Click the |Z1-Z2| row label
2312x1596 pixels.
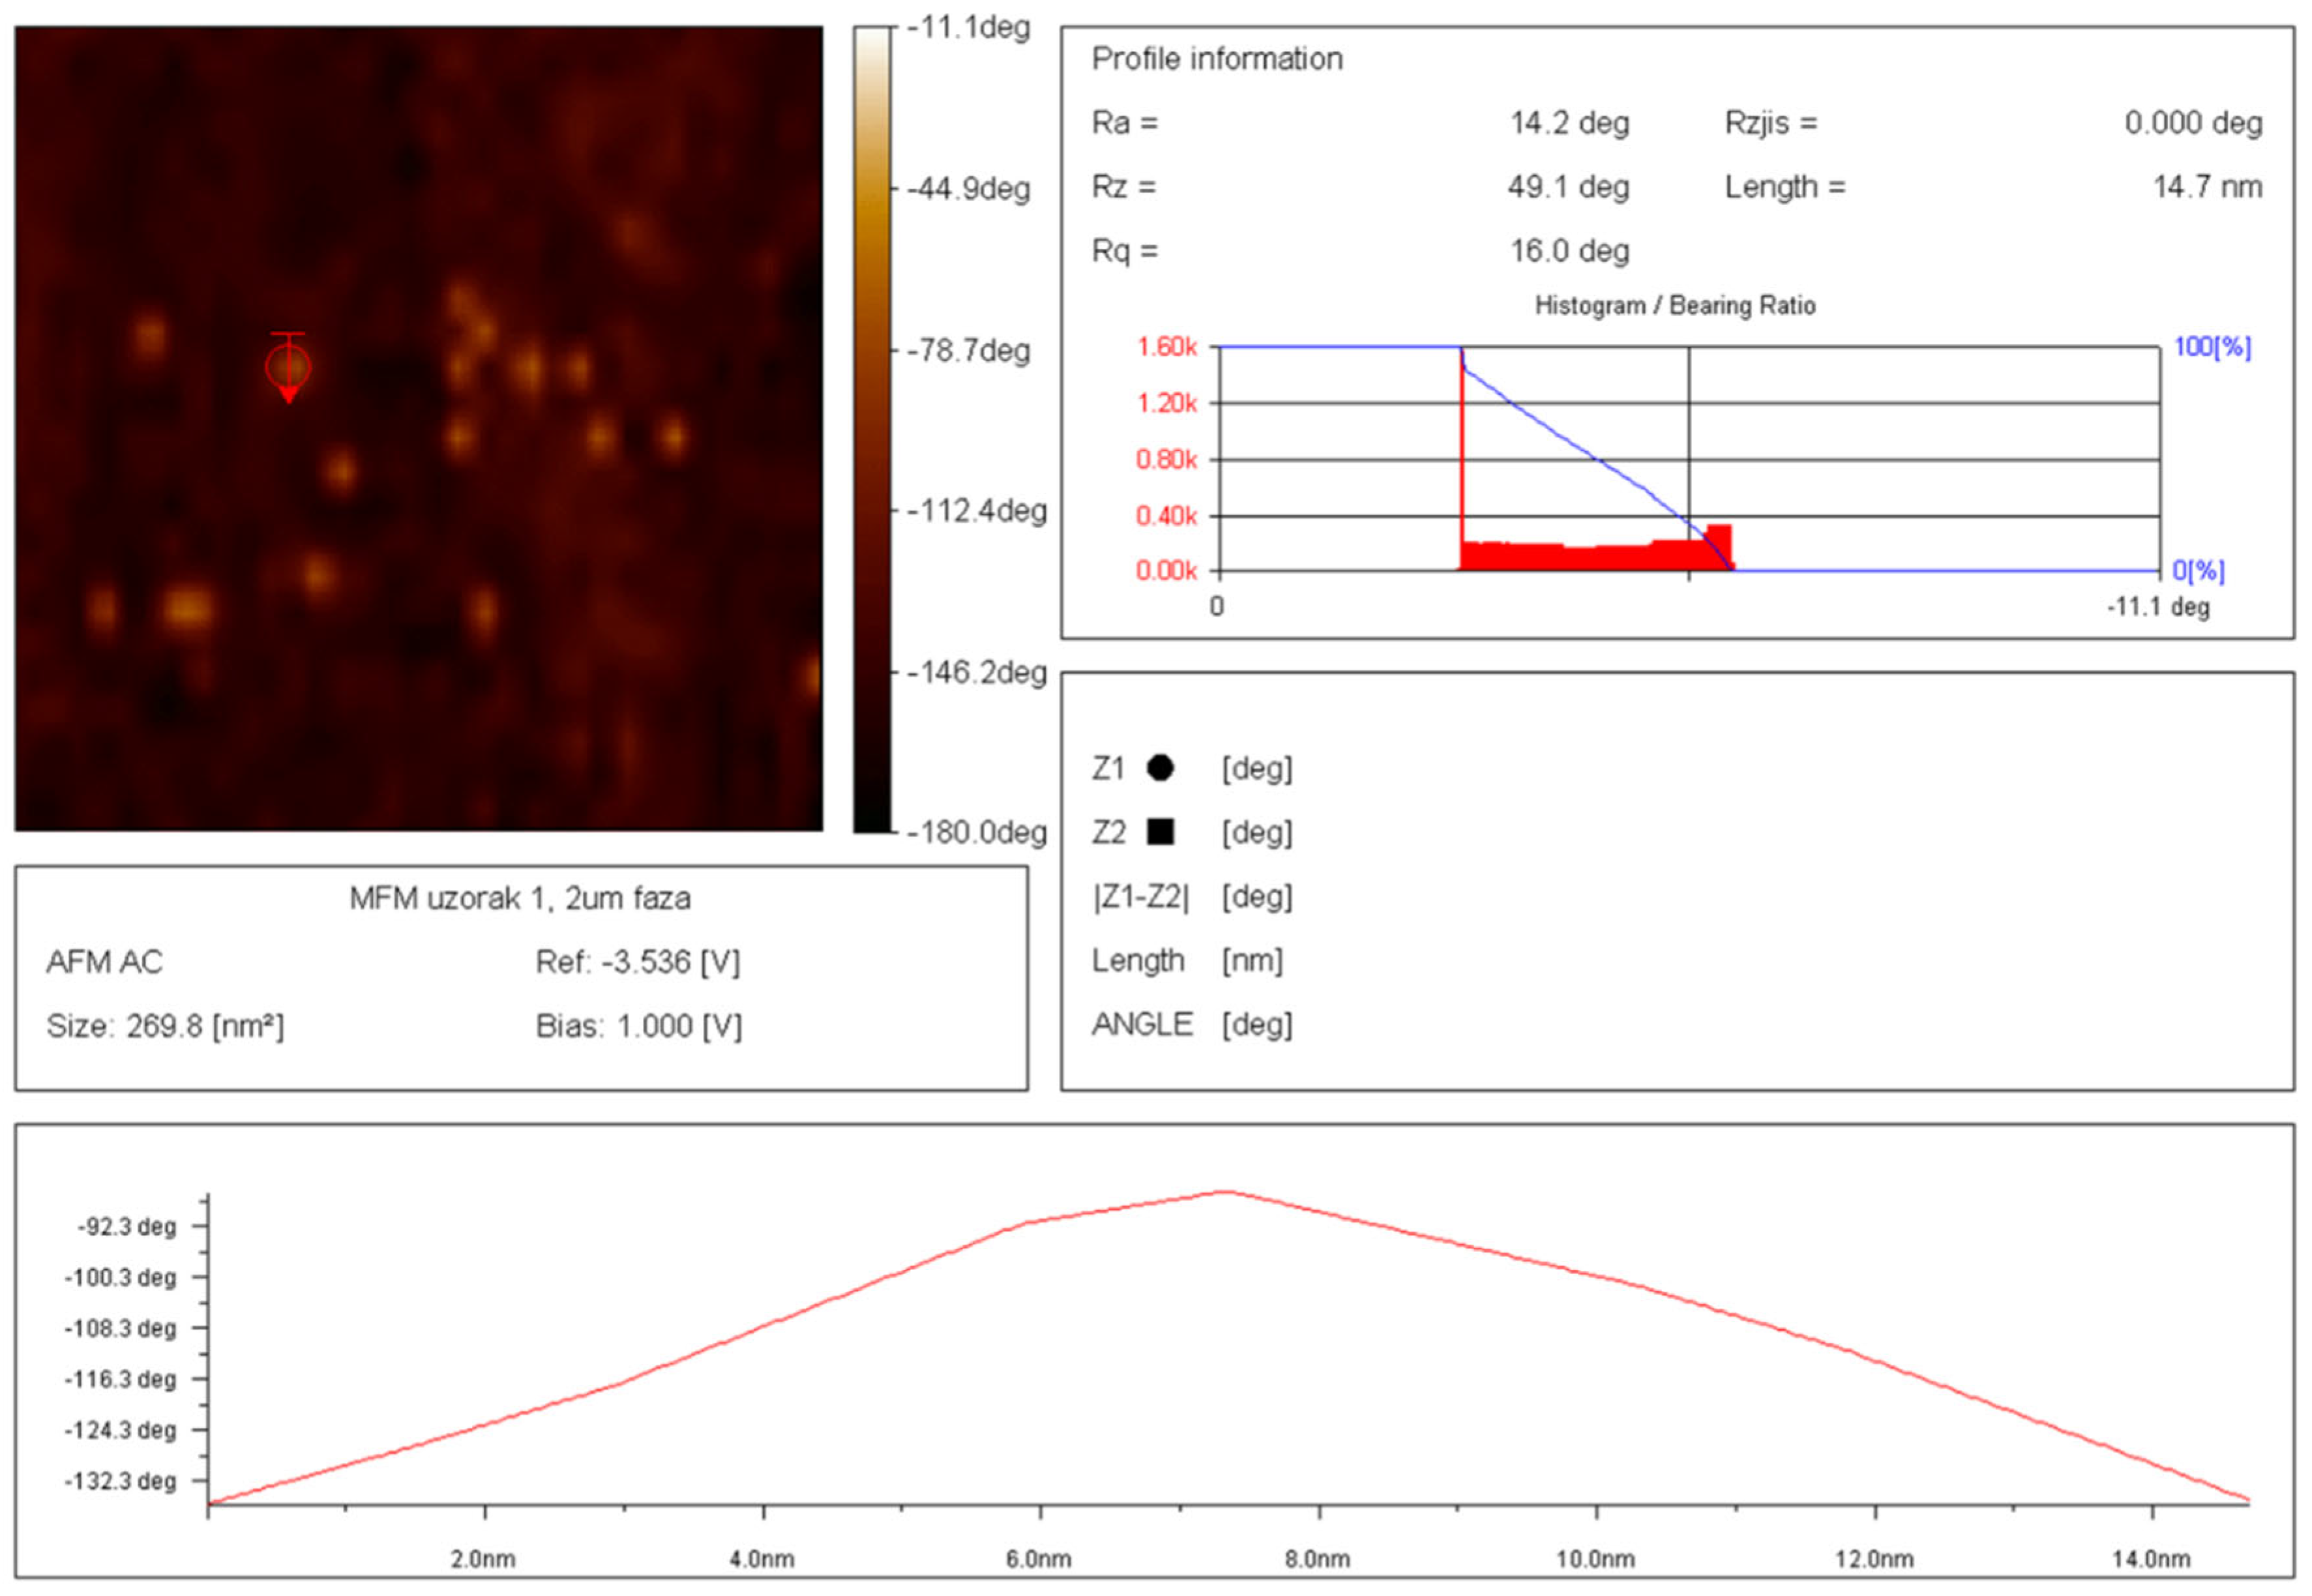pyautogui.click(x=1141, y=897)
